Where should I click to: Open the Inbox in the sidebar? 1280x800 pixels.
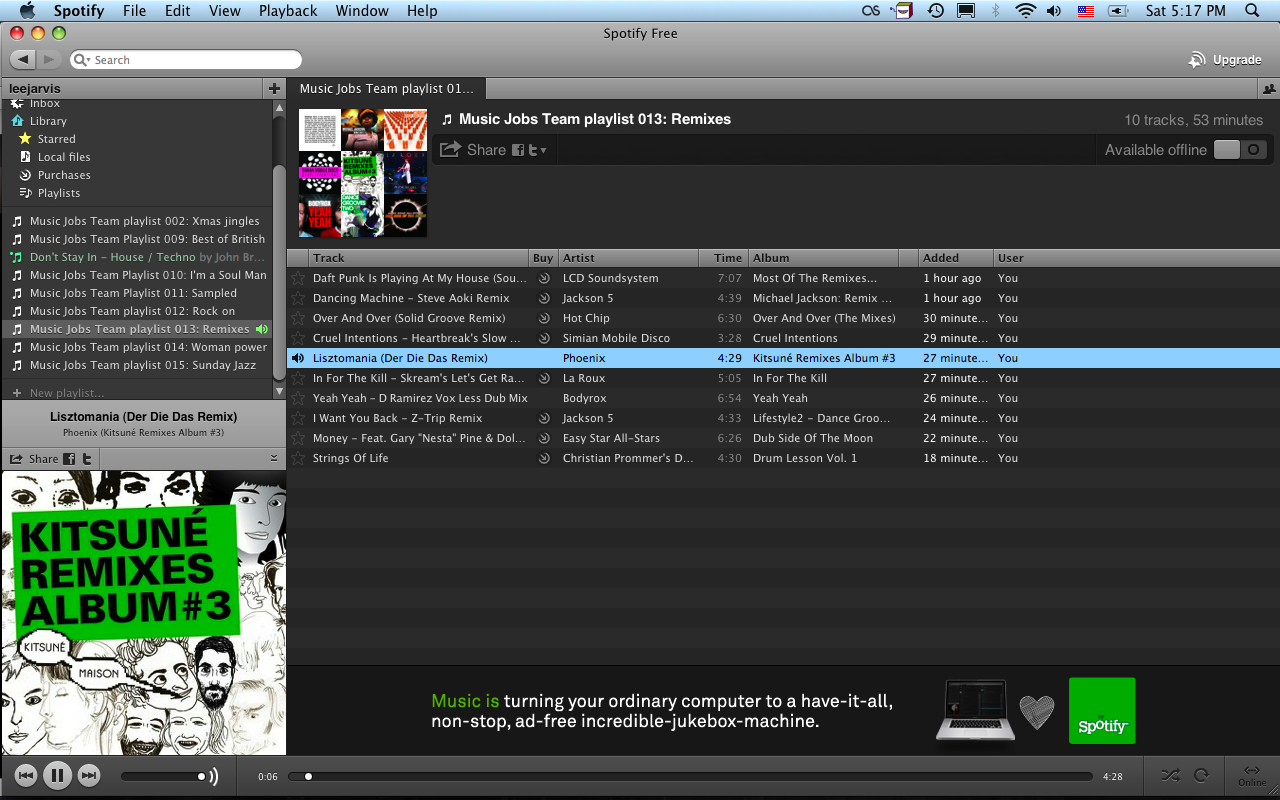click(45, 103)
